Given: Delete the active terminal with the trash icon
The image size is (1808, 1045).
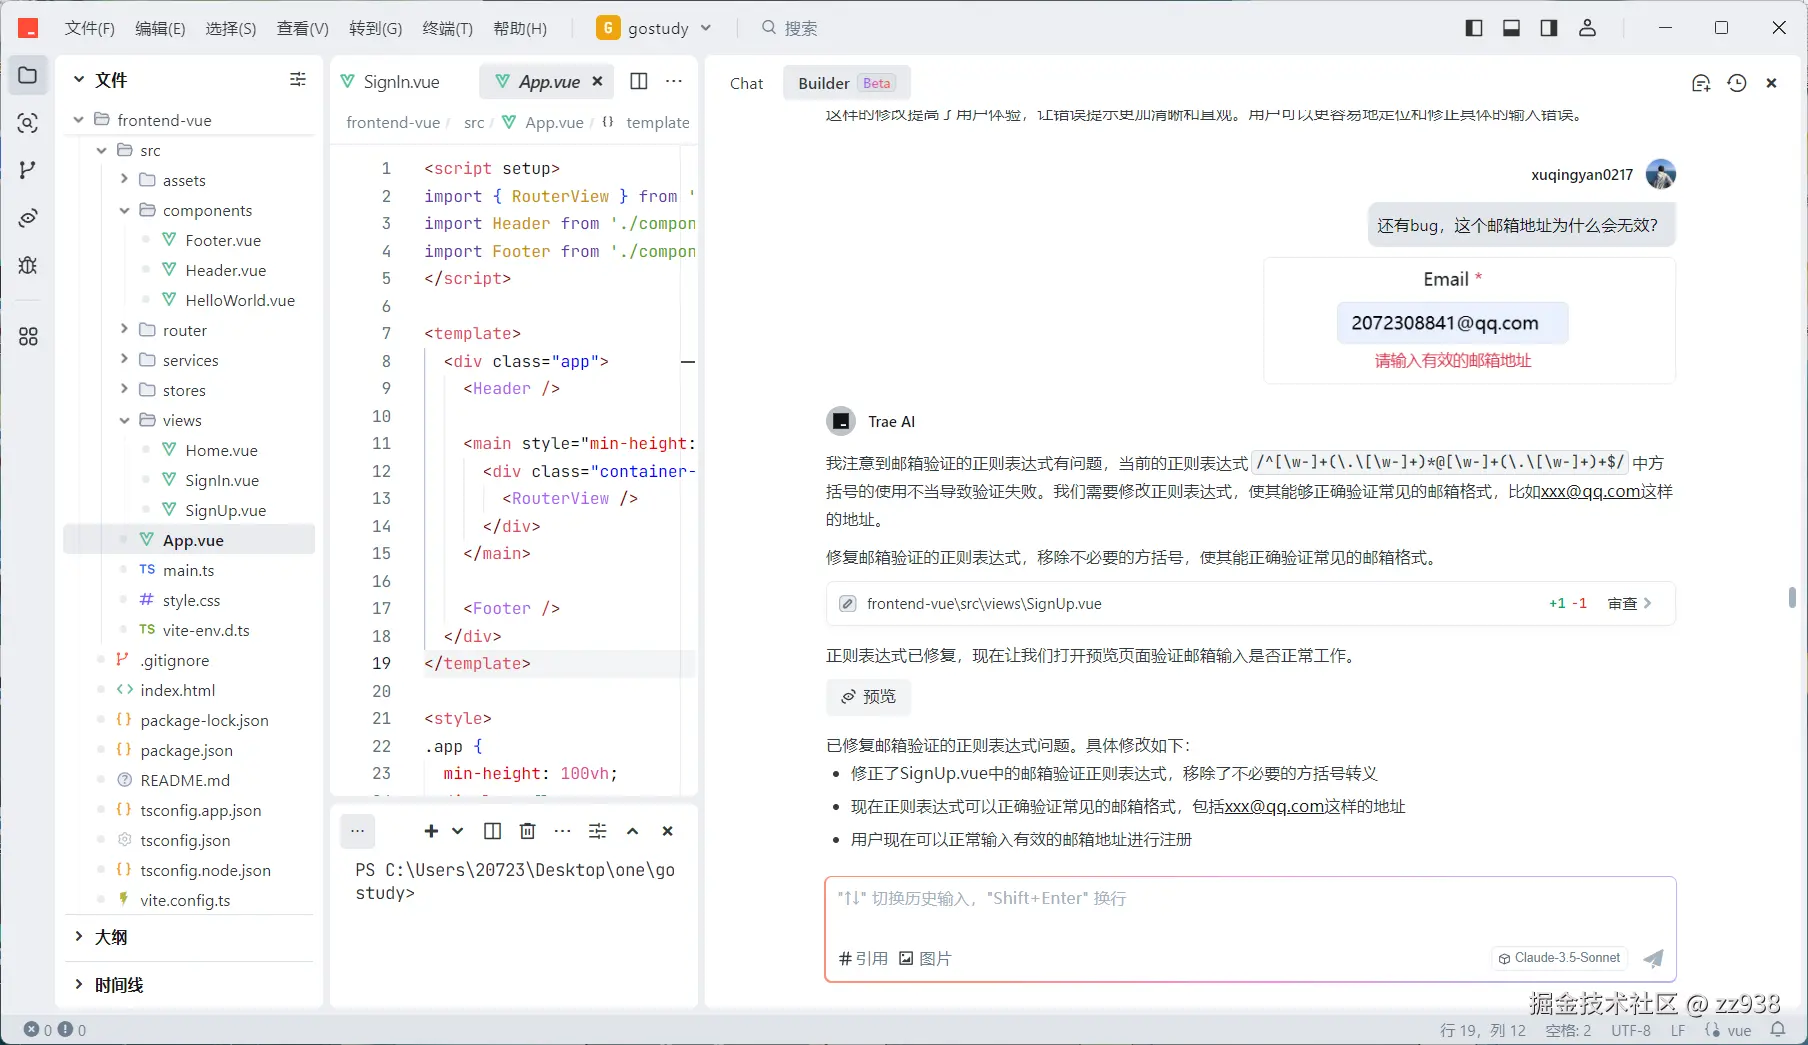Looking at the screenshot, I should pos(527,831).
